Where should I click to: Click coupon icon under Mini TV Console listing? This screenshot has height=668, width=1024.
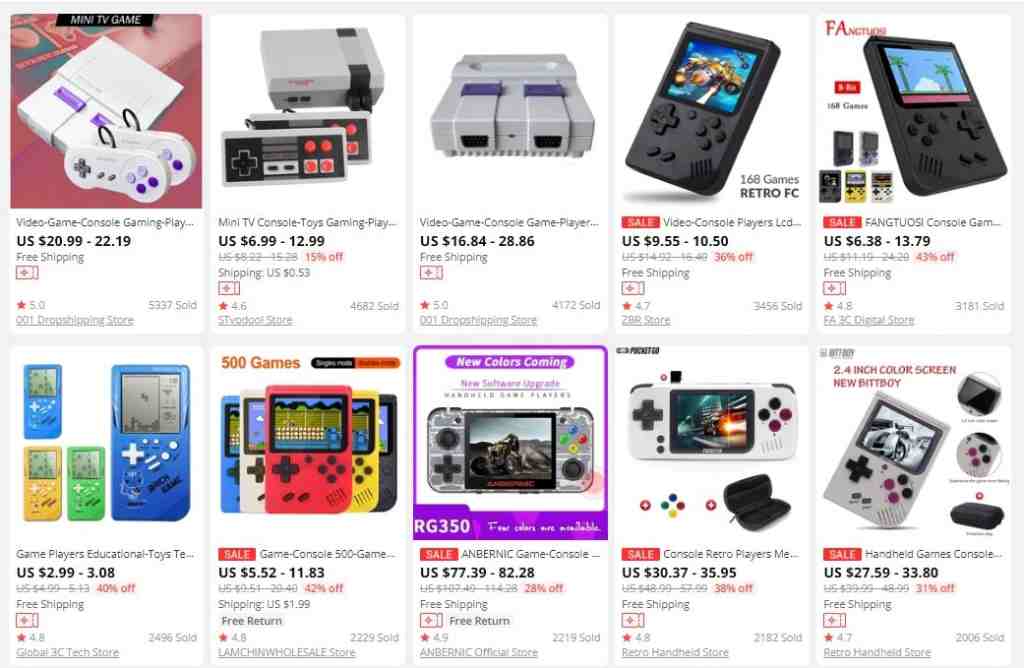pyautogui.click(x=229, y=288)
